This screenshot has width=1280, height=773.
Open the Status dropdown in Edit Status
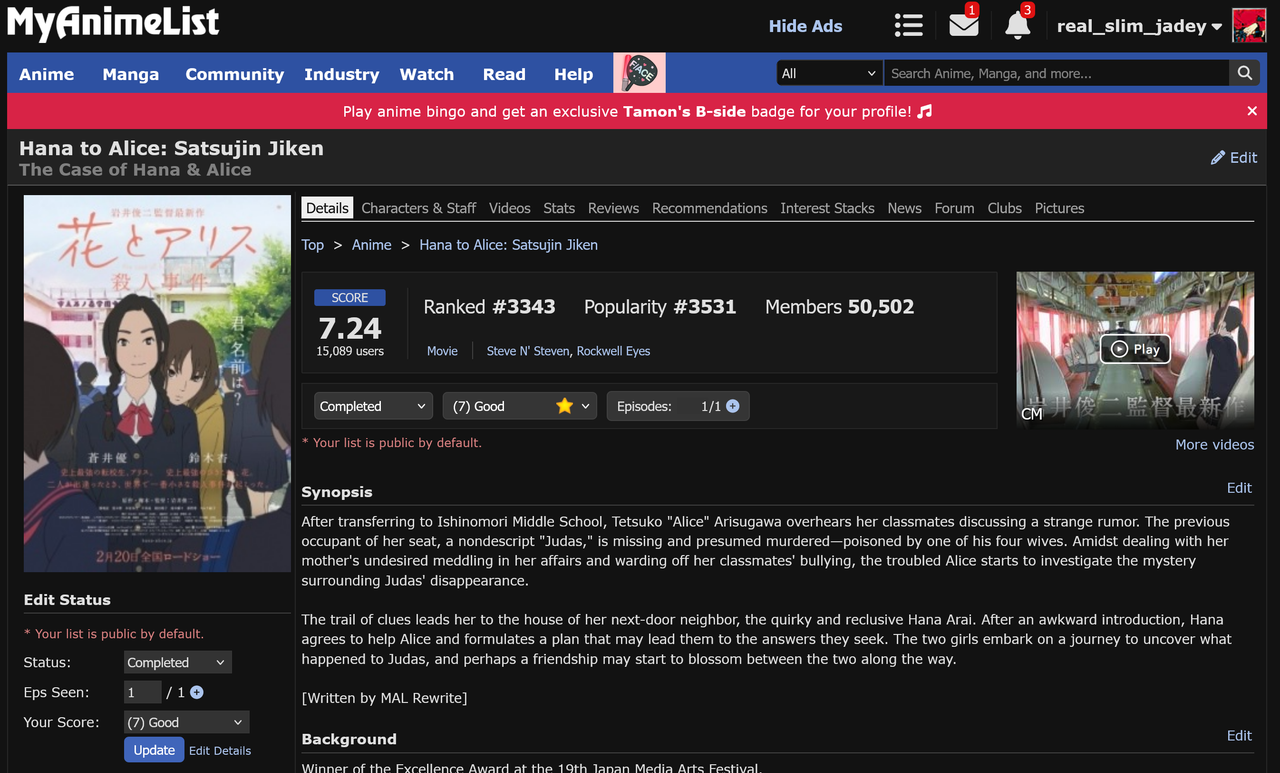[178, 662]
